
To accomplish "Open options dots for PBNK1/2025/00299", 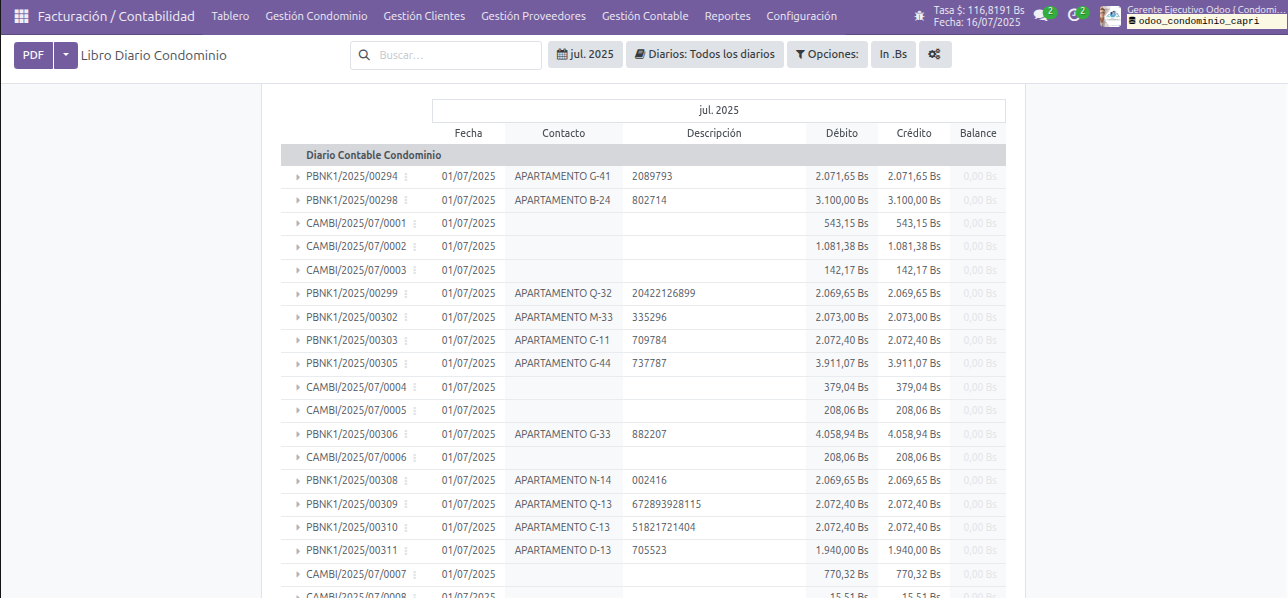I will (406, 293).
